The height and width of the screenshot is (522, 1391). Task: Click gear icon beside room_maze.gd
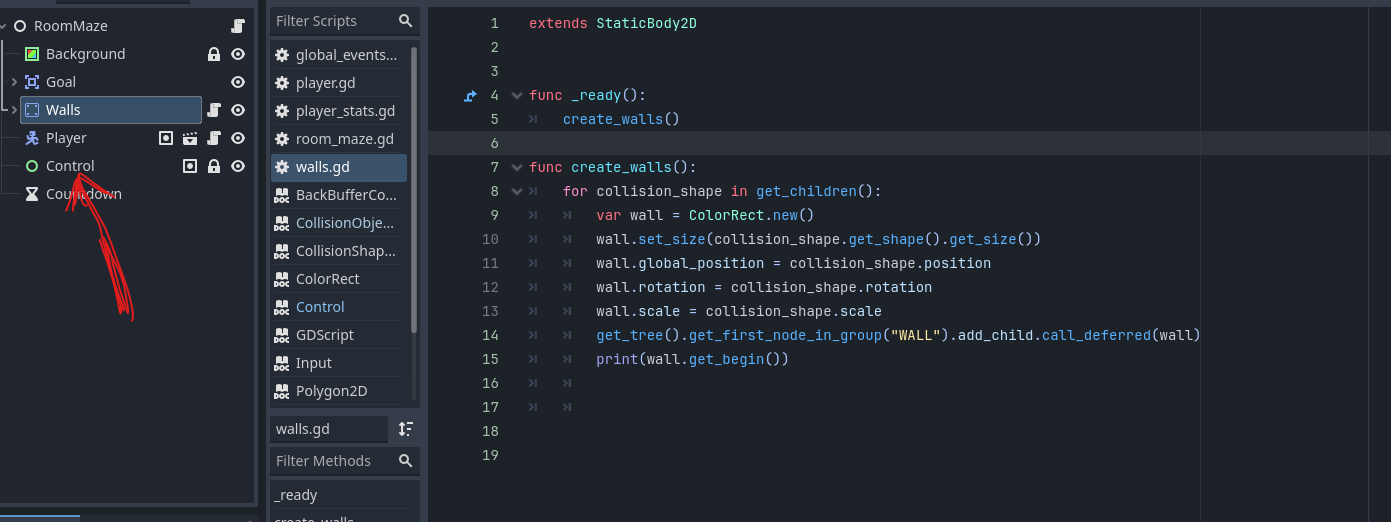282,139
